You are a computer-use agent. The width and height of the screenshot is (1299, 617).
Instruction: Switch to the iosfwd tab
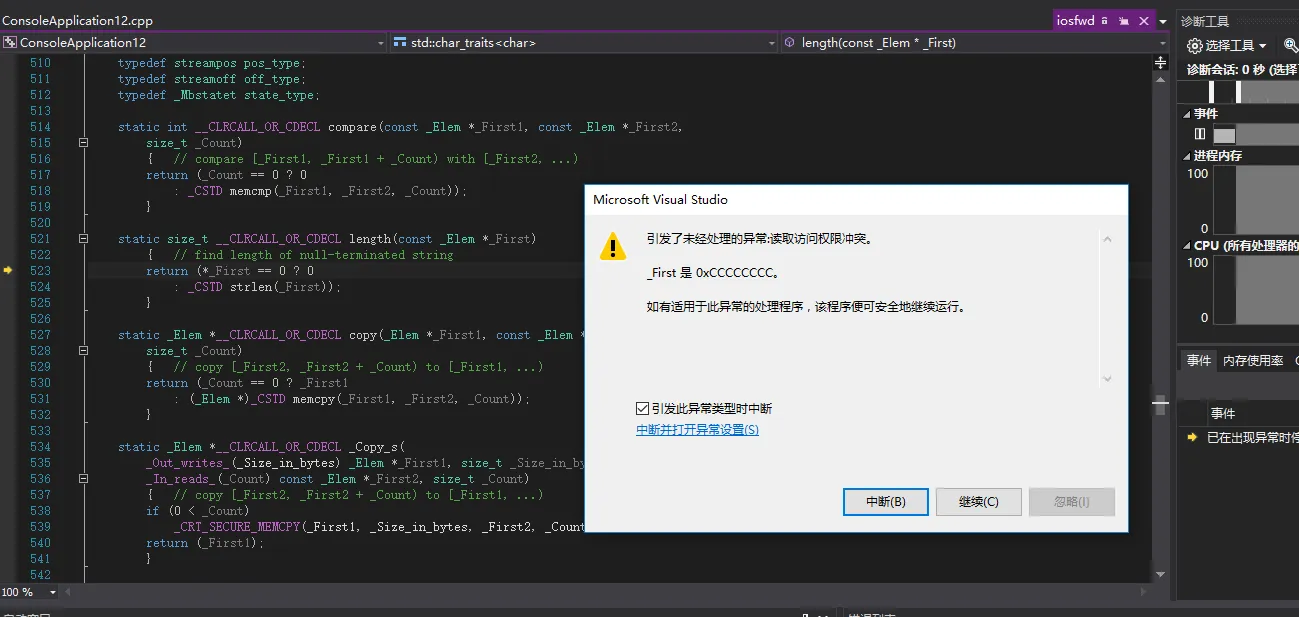tap(1076, 20)
